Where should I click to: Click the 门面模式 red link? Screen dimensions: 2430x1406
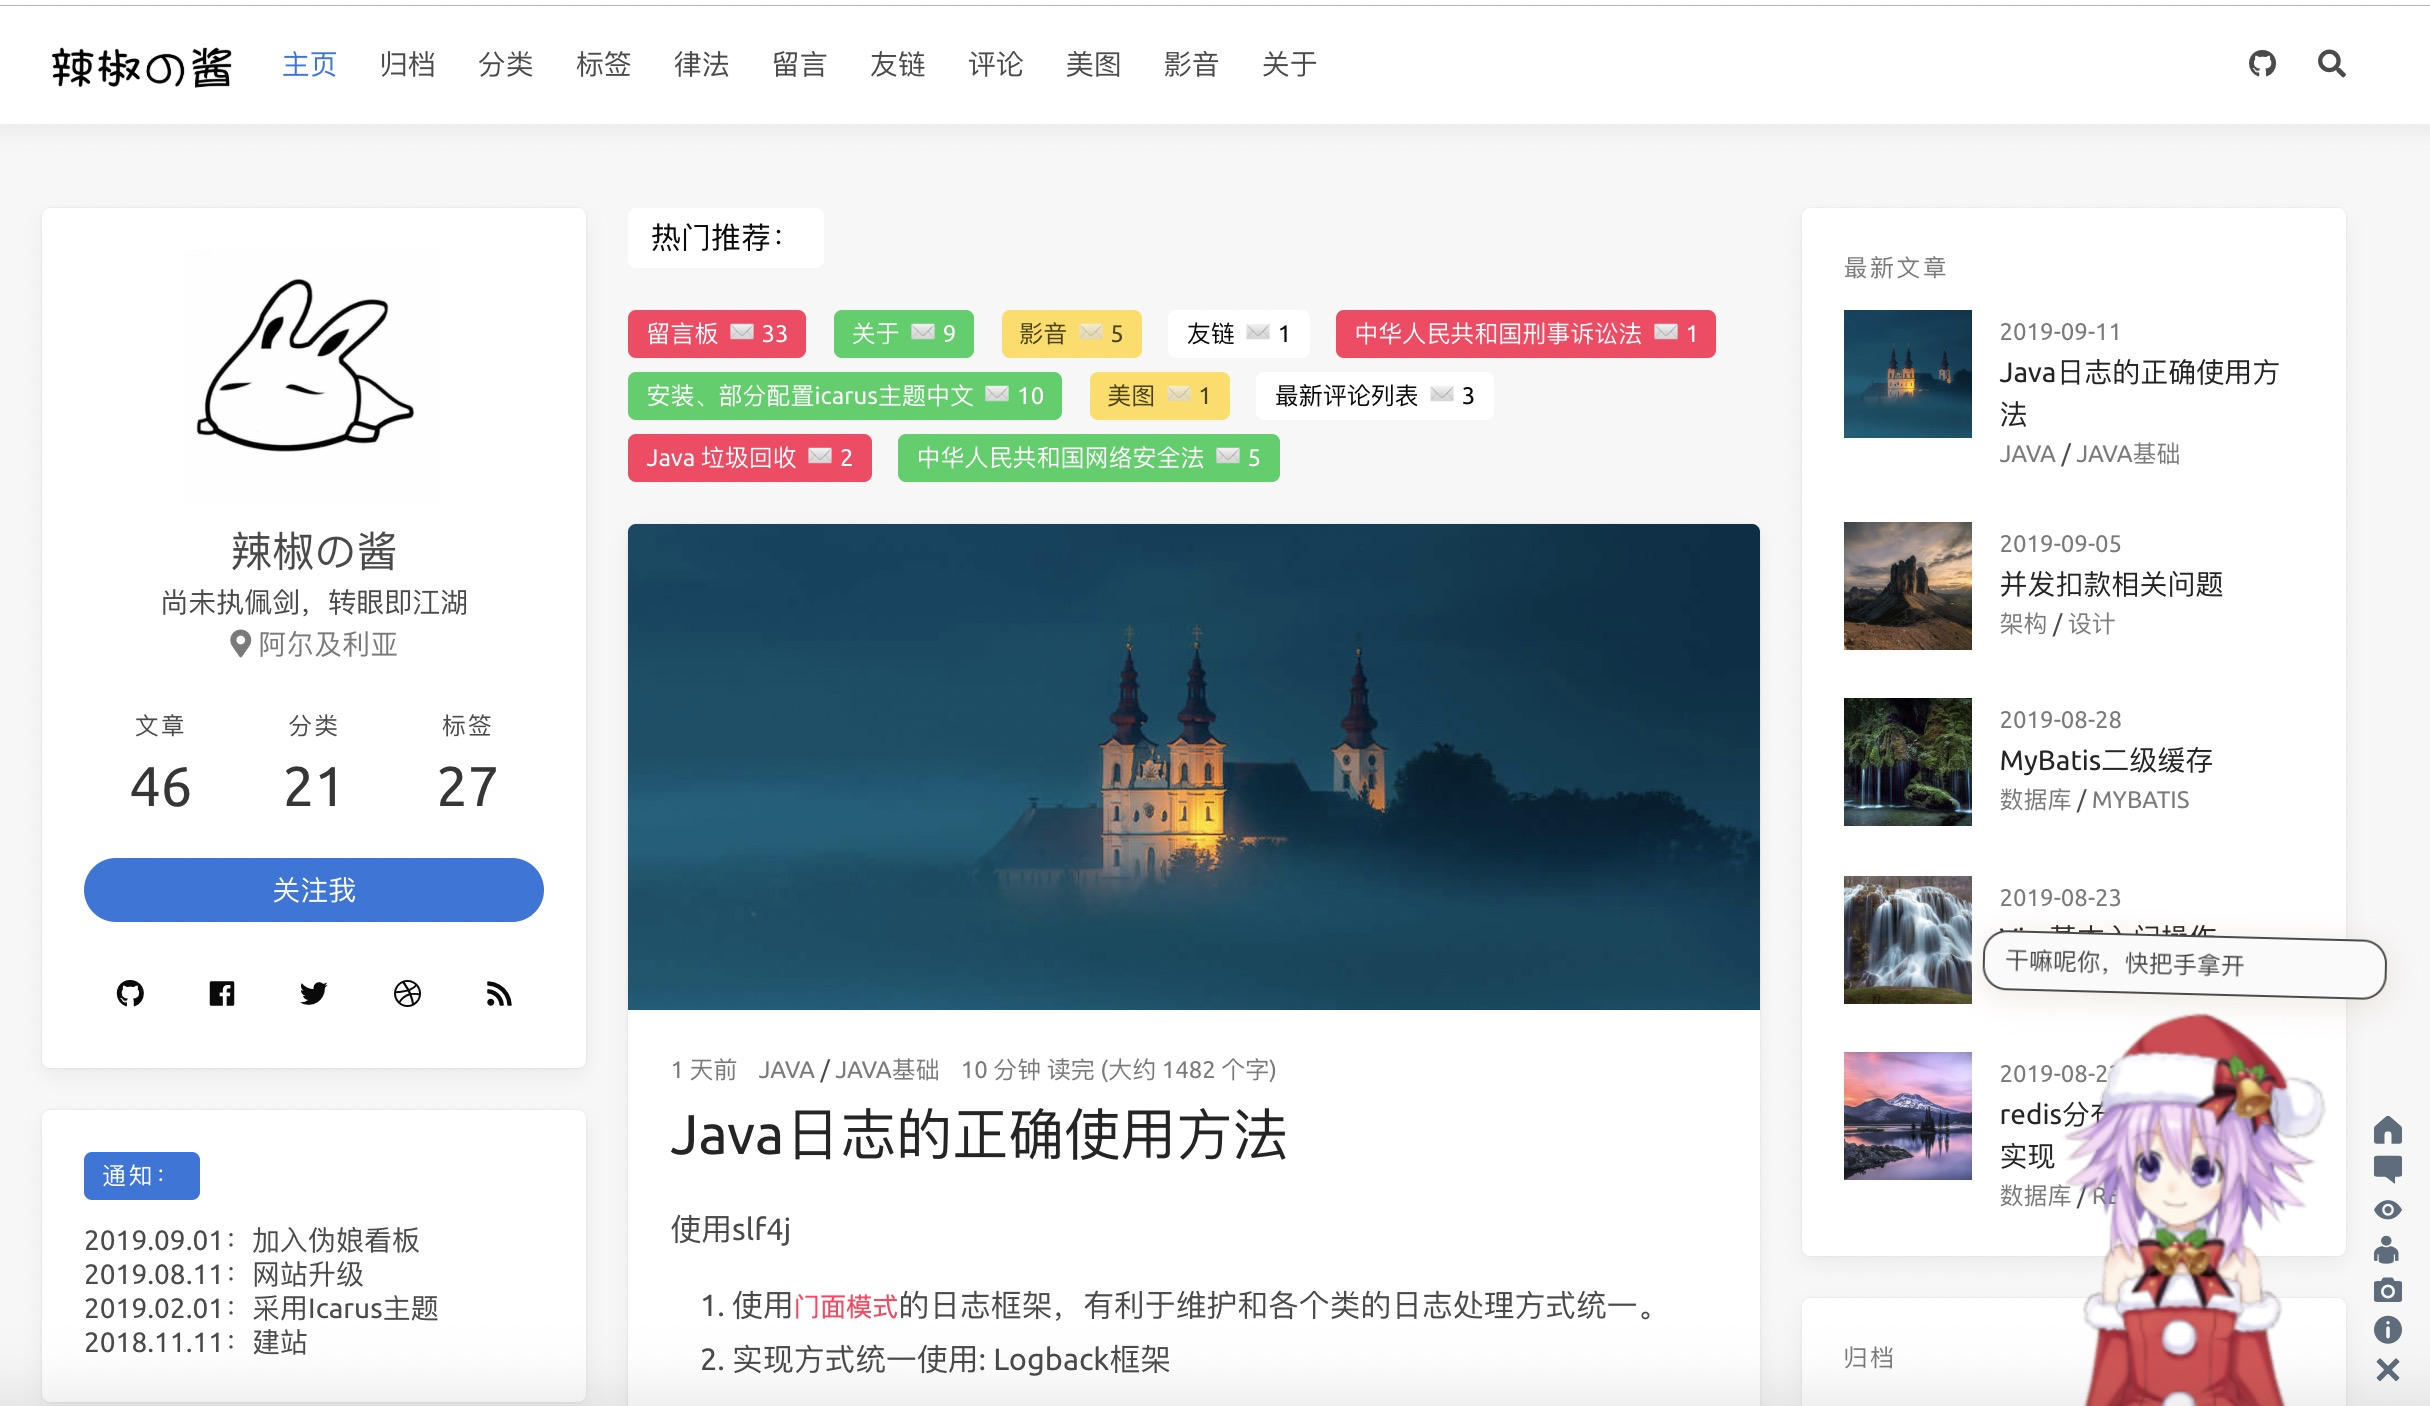pyautogui.click(x=845, y=1306)
